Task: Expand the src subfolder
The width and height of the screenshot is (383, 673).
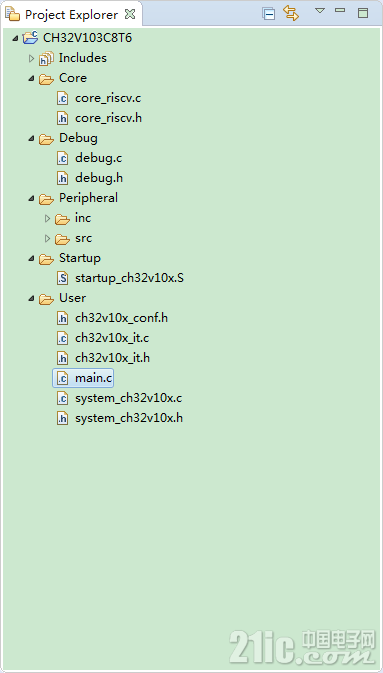Action: pos(47,238)
